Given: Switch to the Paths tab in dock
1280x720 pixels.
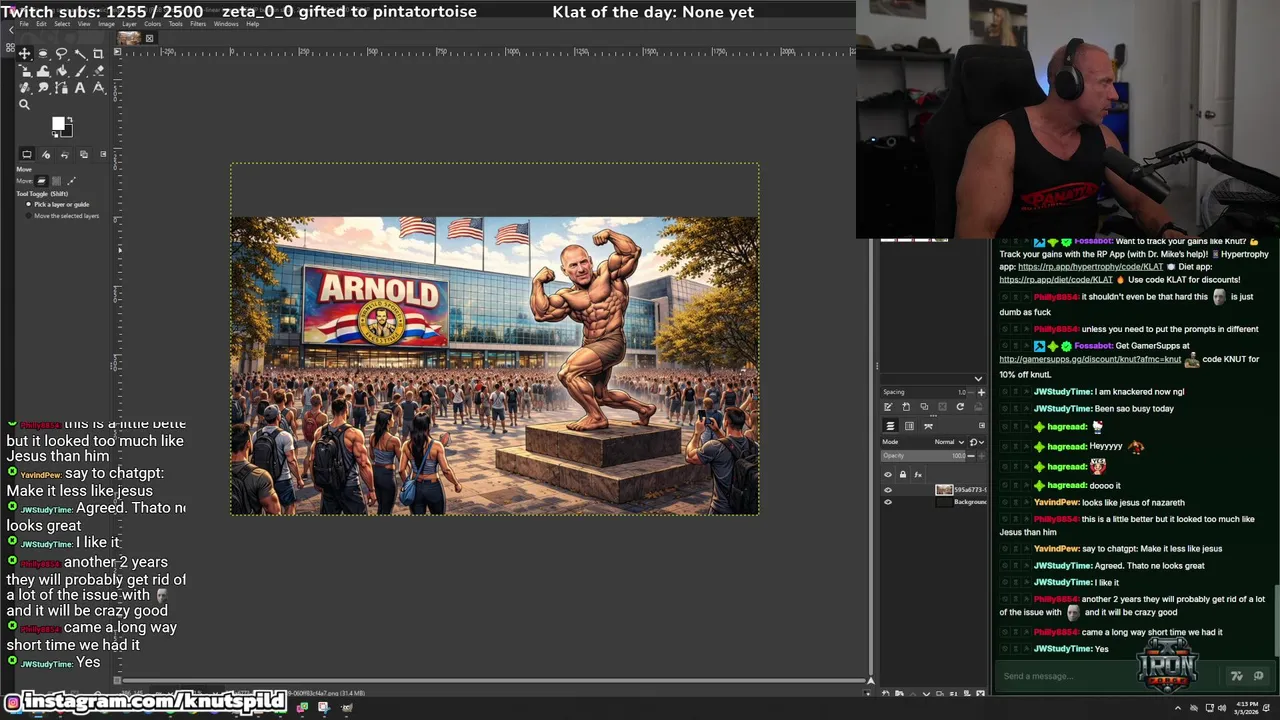Looking at the screenshot, I should pyautogui.click(x=928, y=426).
